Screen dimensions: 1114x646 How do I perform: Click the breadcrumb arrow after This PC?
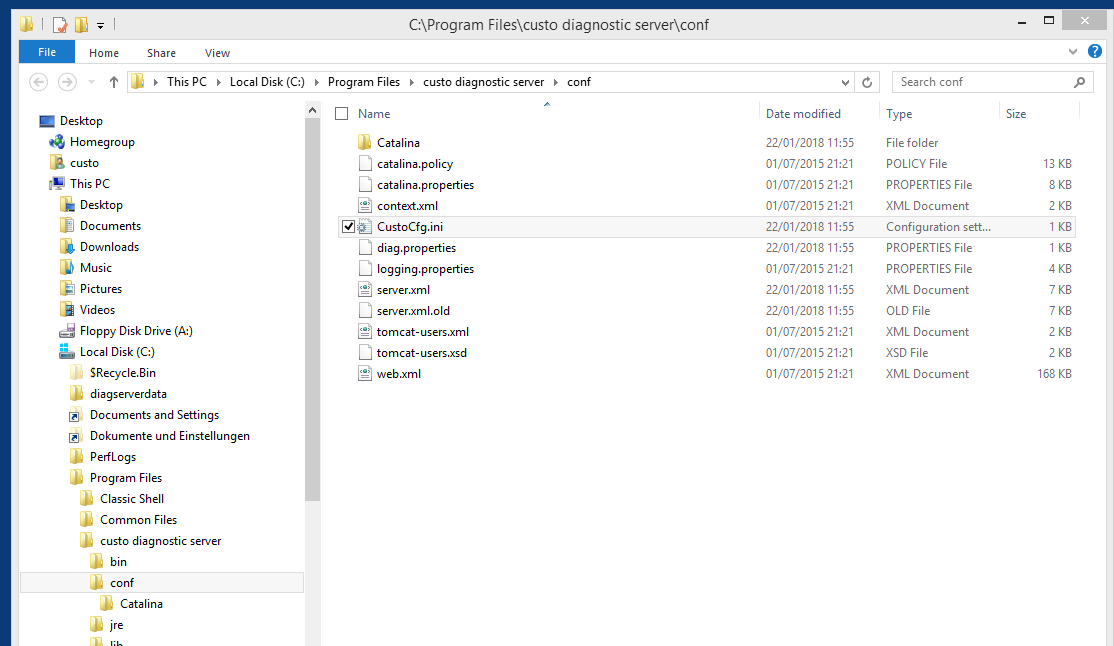[x=218, y=82]
